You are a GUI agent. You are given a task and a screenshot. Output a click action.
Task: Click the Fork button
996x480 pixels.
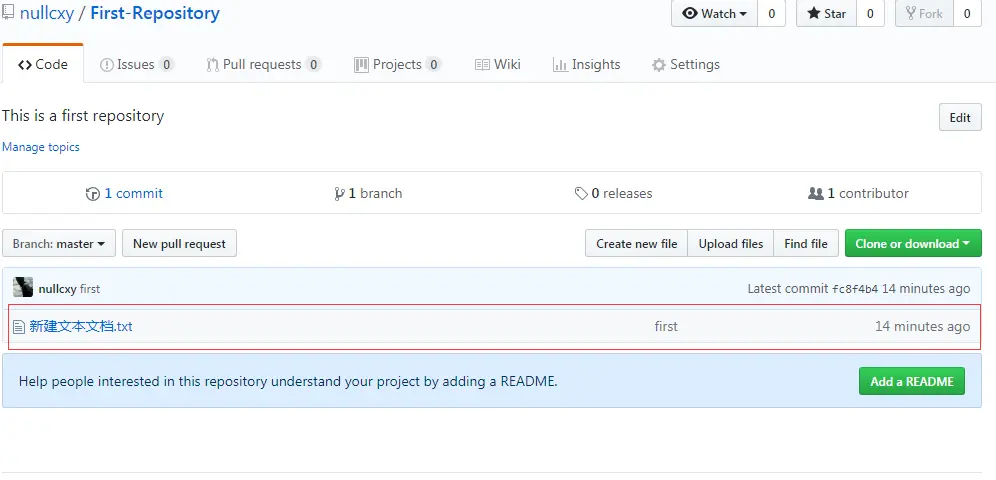point(924,13)
